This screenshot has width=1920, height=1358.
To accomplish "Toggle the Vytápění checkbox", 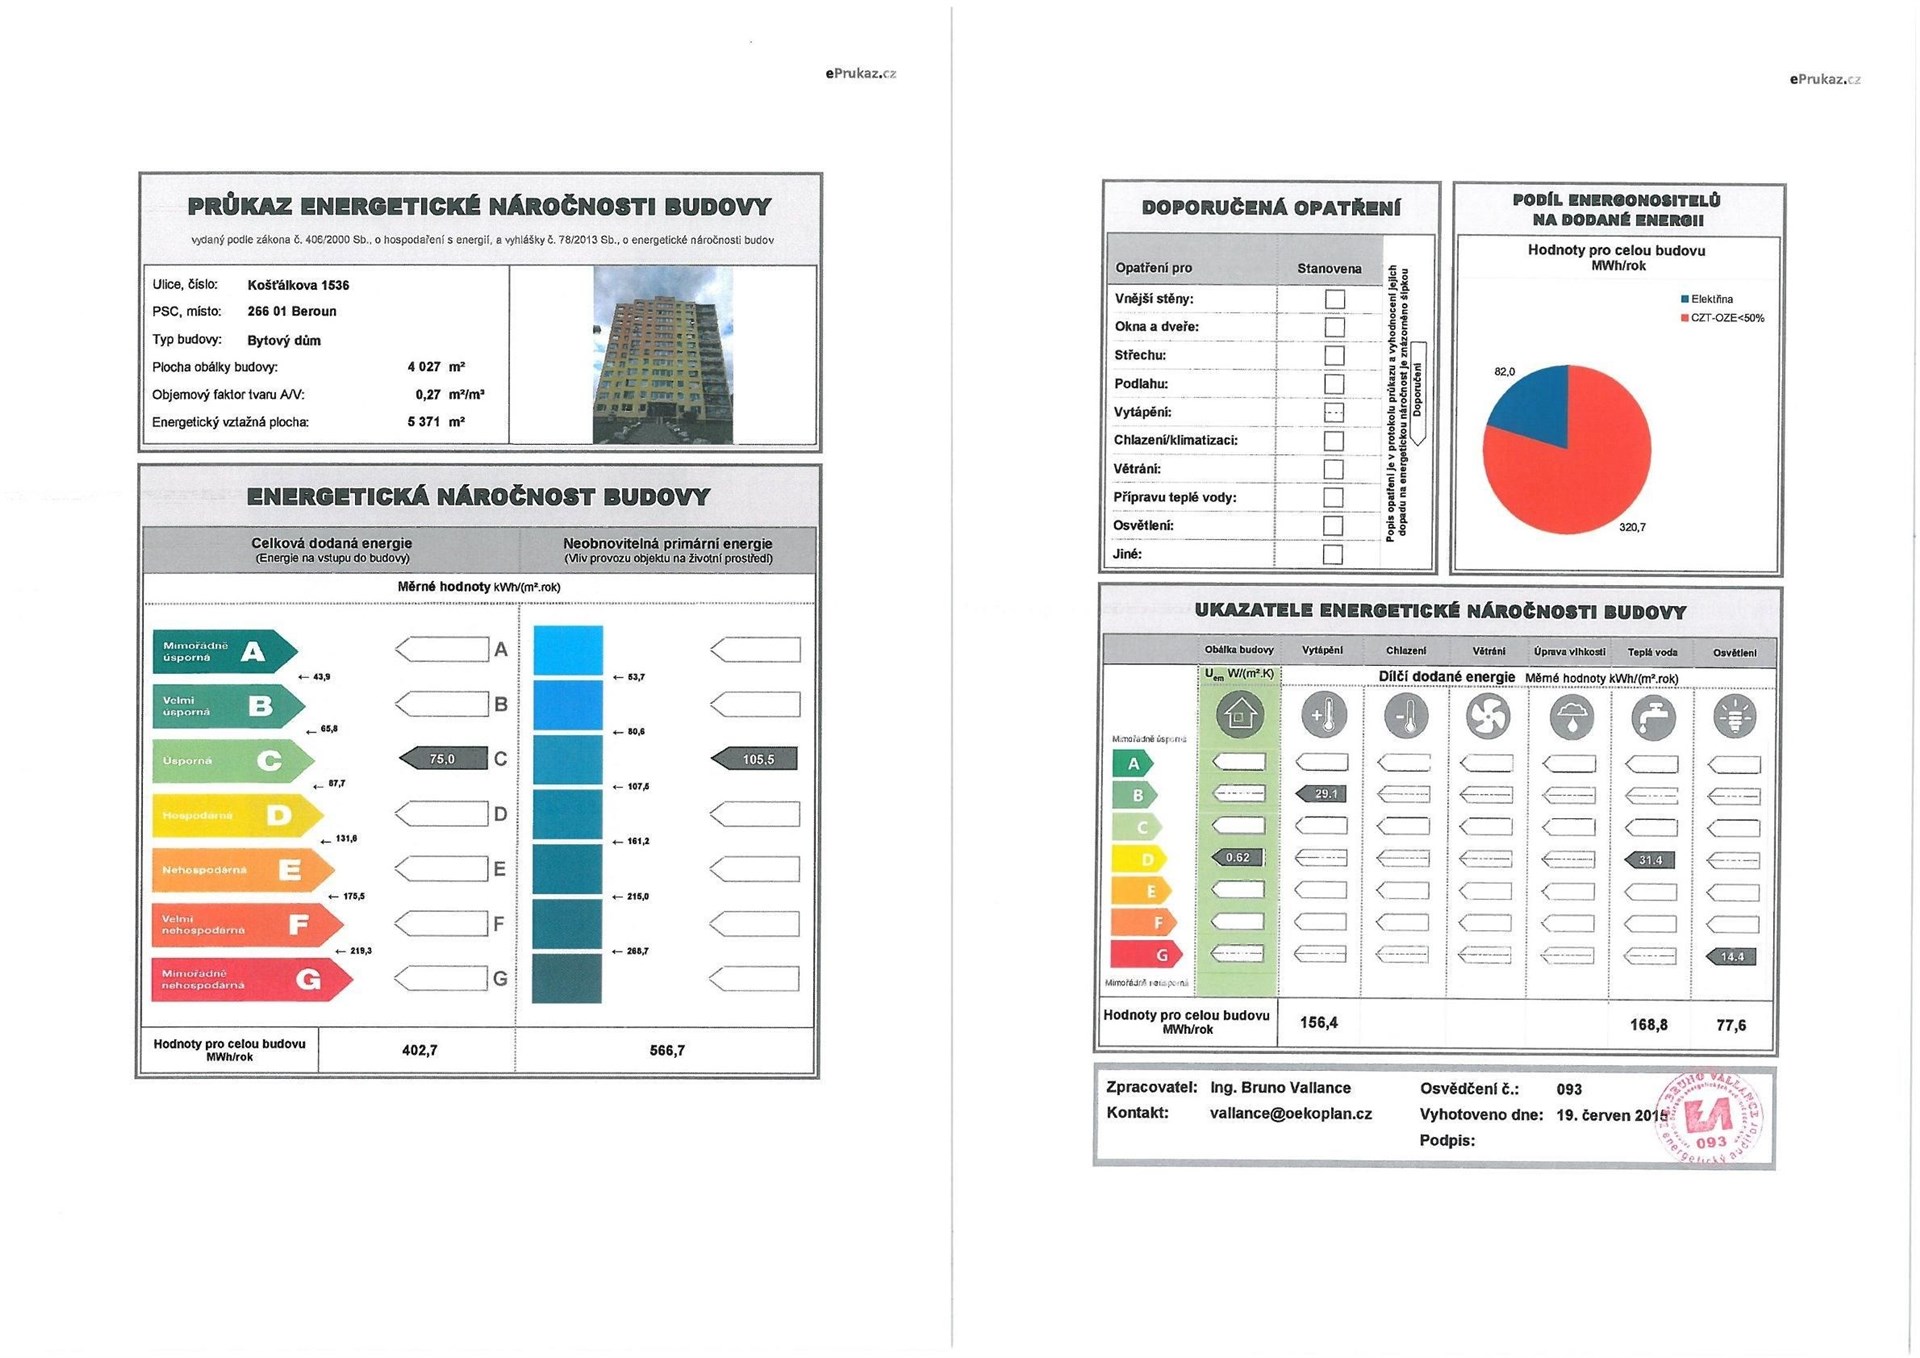I will [x=1334, y=412].
